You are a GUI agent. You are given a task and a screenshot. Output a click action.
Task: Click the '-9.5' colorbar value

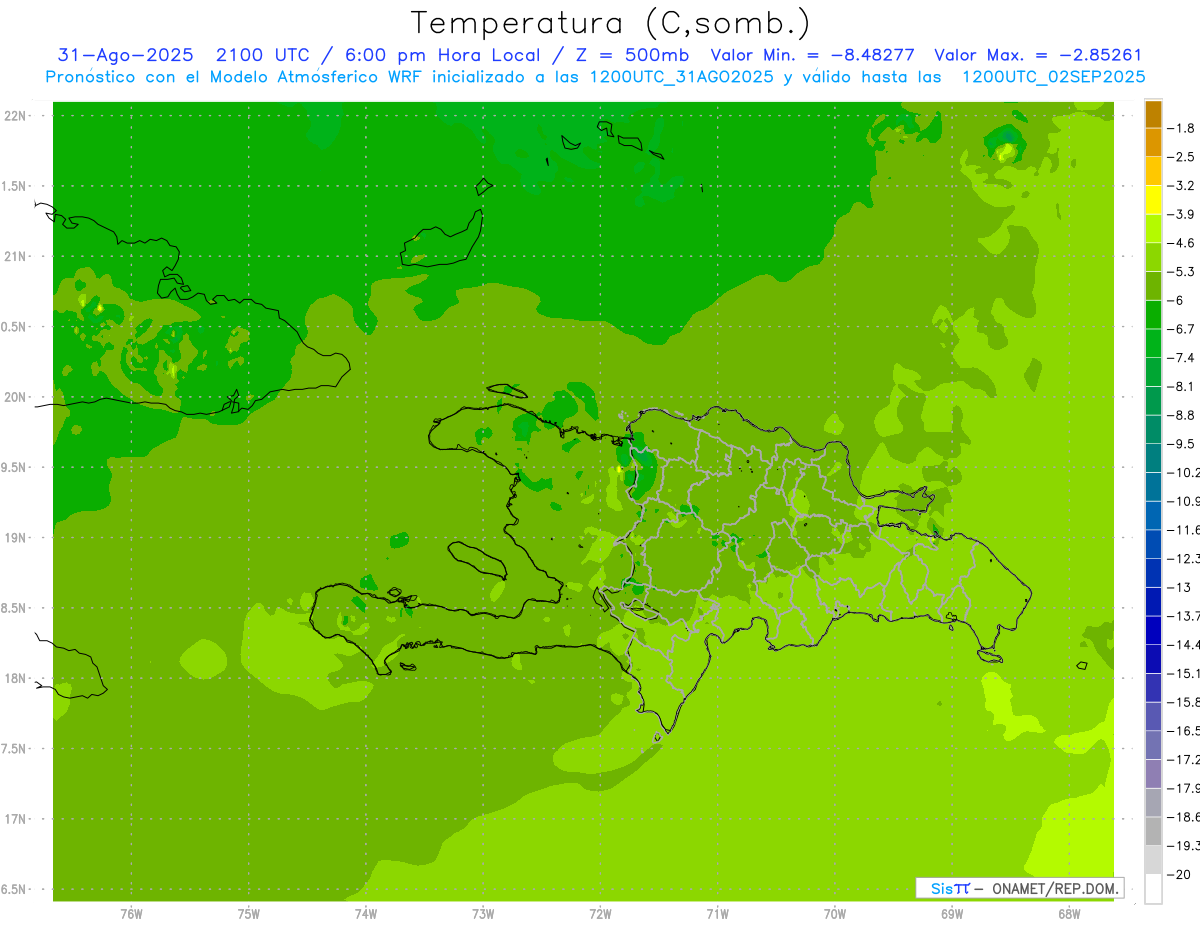click(x=1181, y=443)
